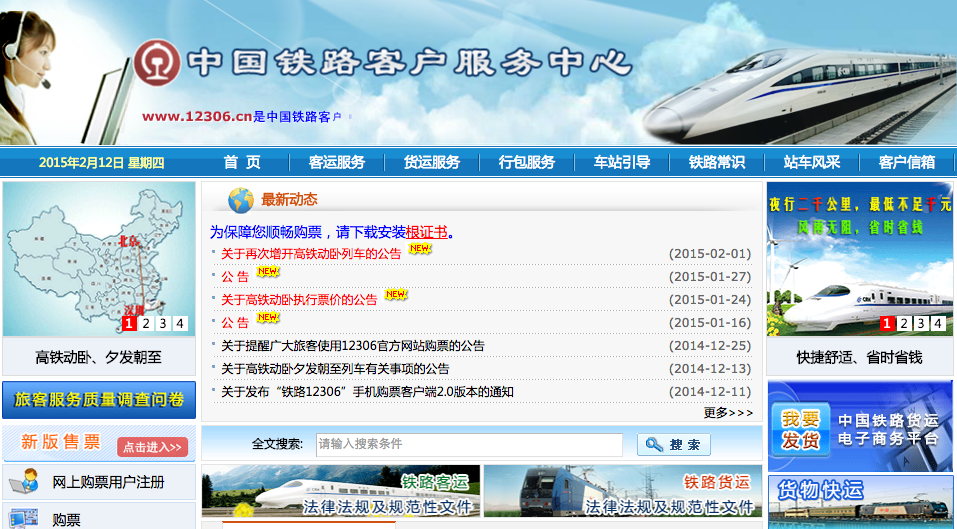Click the 高铁动卧、夕发朝至 caption
Screen dimensions: 957x529
pyautogui.click(x=99, y=357)
